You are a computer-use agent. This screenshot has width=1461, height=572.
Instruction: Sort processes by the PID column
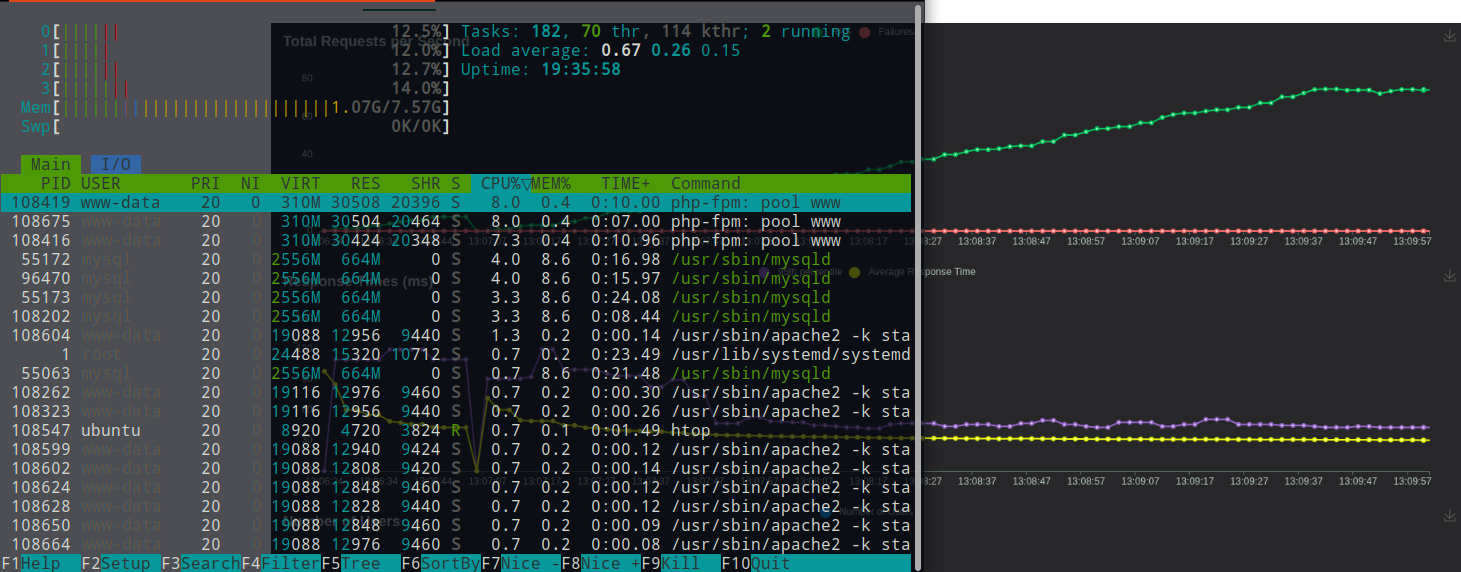tap(56, 184)
